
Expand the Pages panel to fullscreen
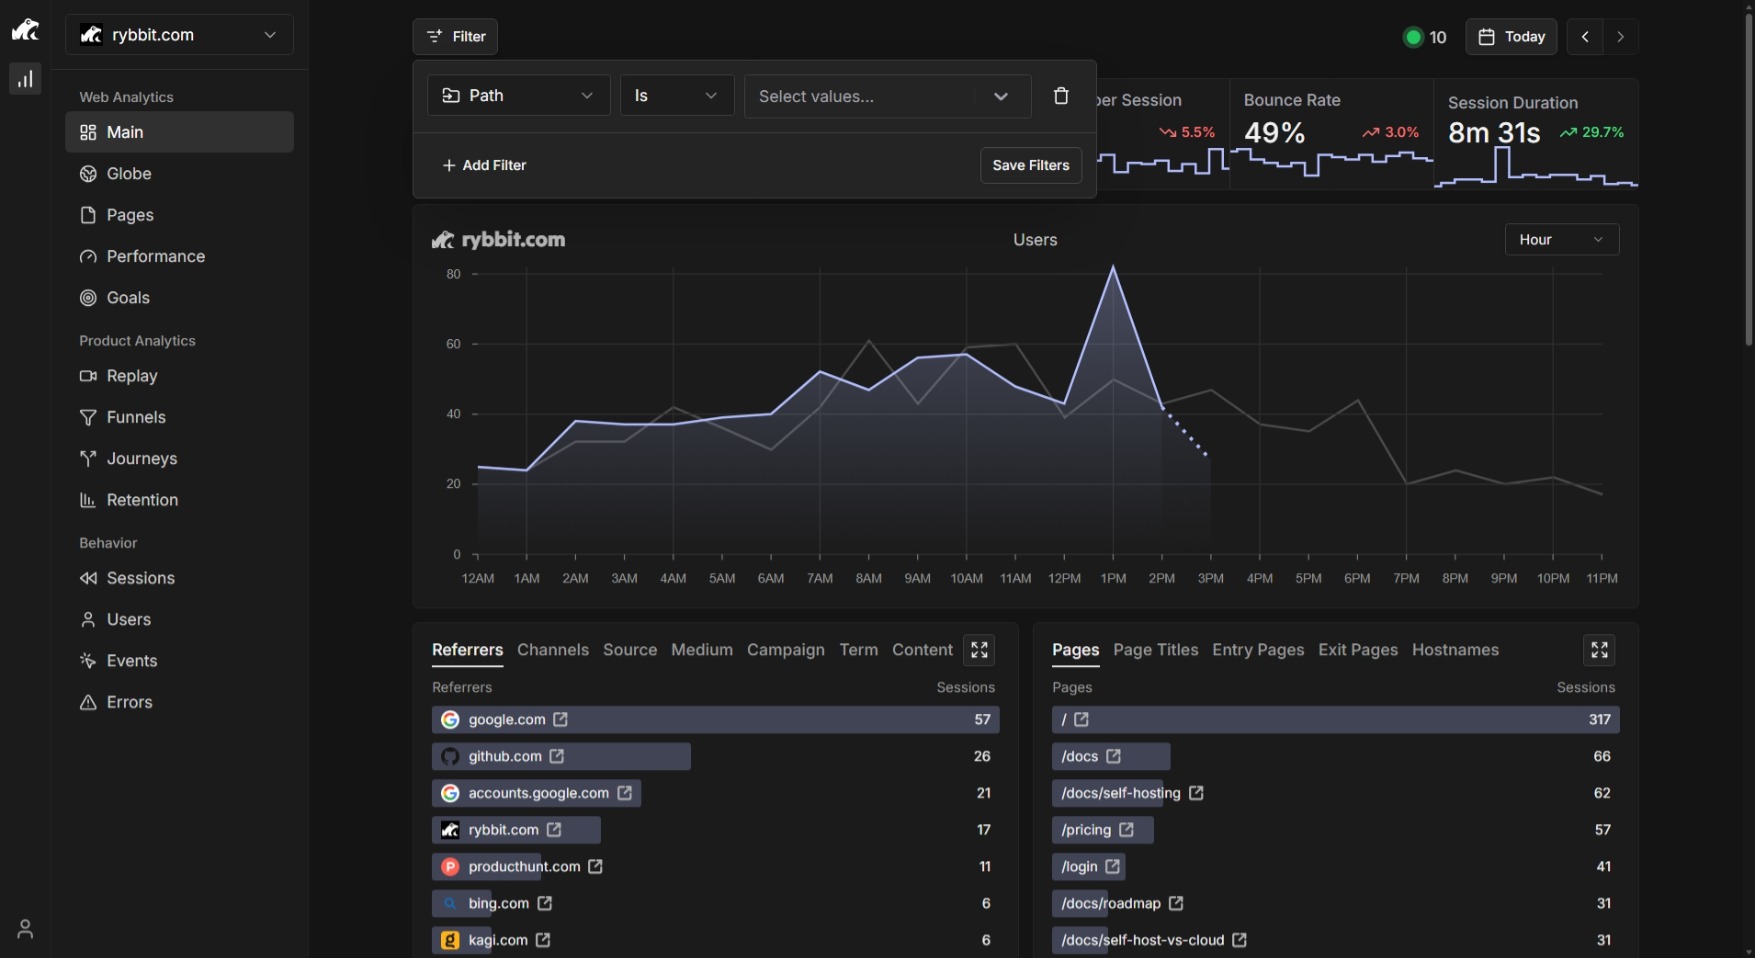(x=1599, y=650)
